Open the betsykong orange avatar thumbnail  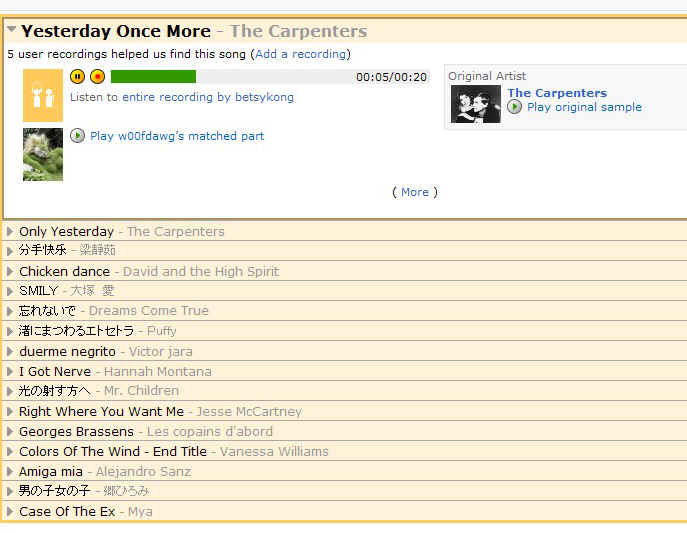pos(43,95)
